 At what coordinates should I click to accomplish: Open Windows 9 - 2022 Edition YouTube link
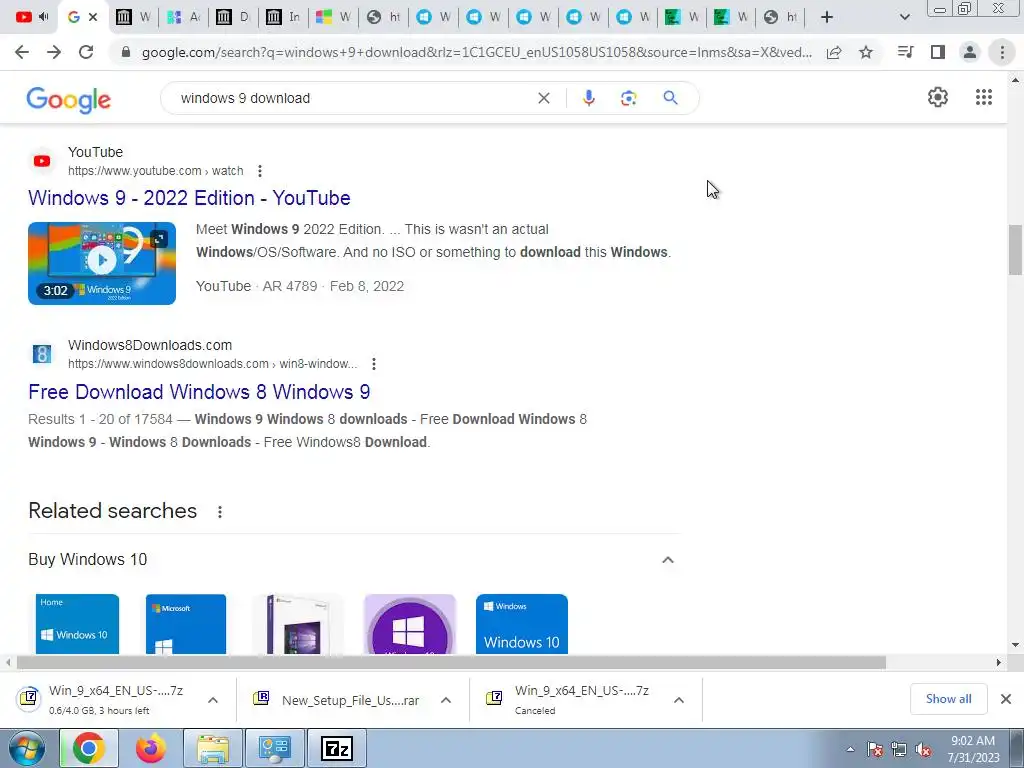click(x=189, y=198)
